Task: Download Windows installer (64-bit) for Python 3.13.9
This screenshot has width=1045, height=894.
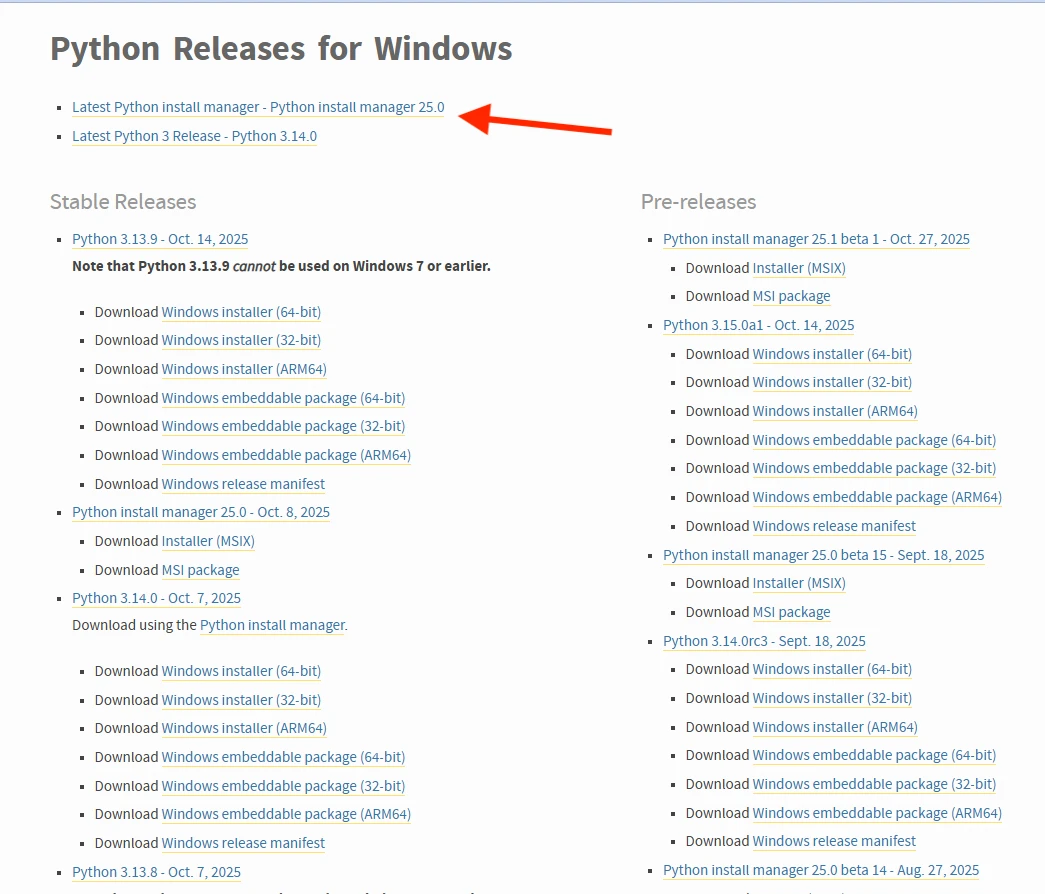Action: pyautogui.click(x=241, y=312)
